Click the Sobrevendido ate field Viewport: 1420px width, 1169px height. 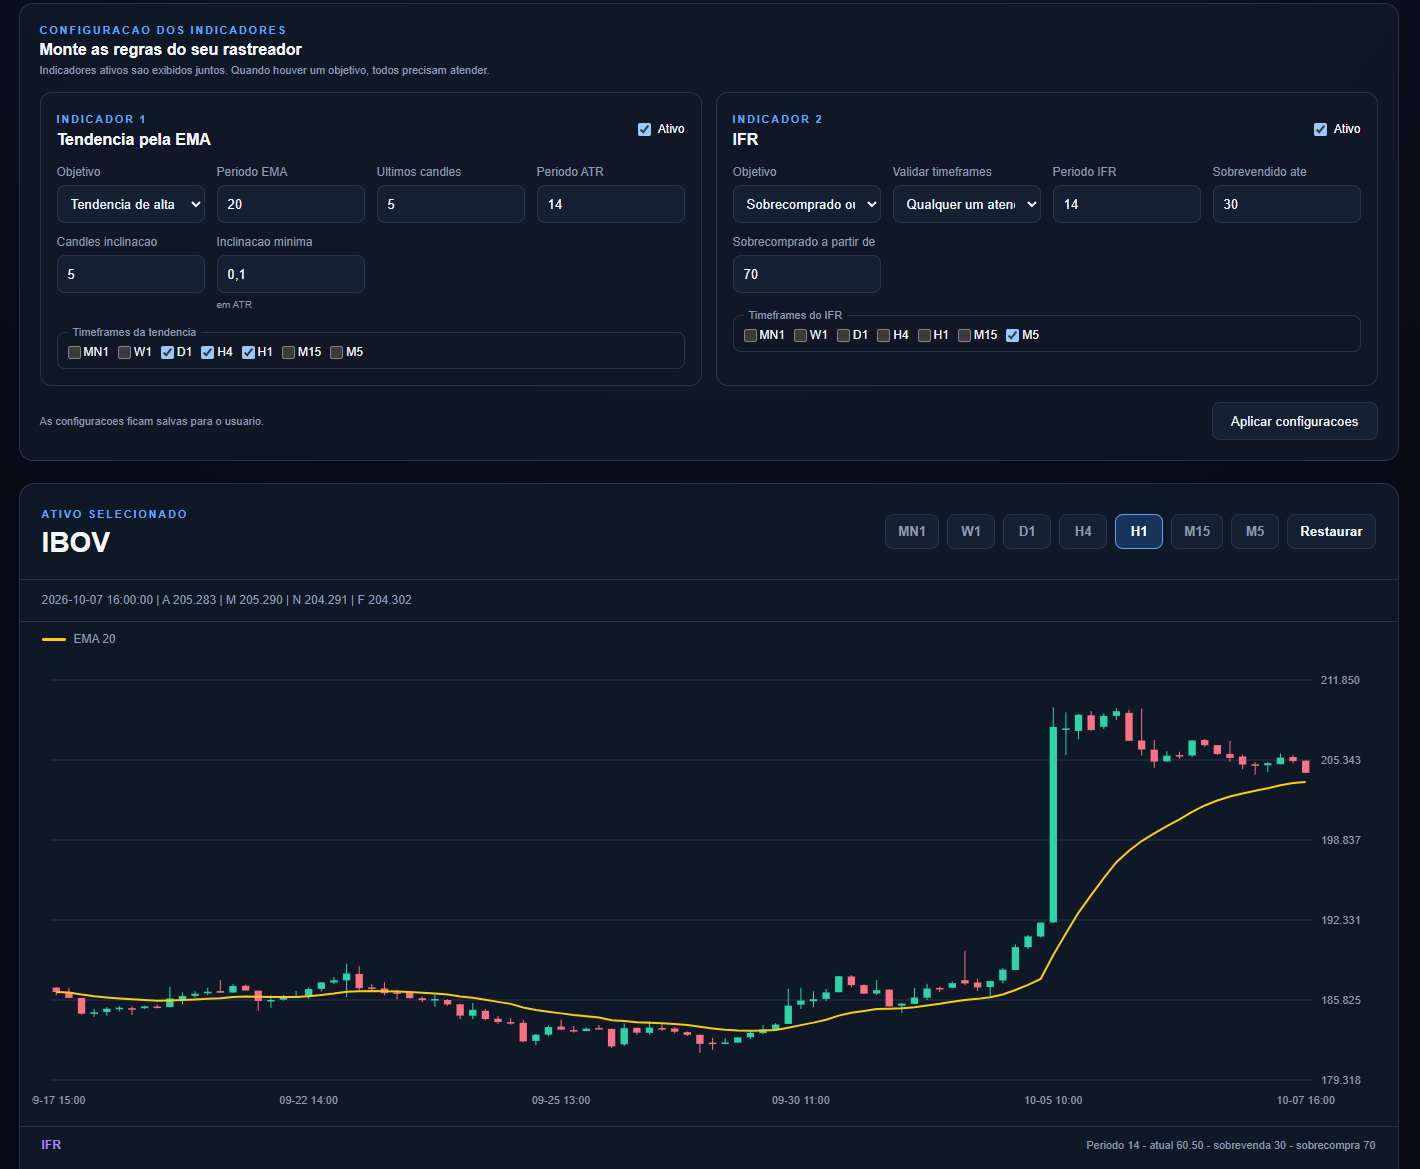(x=1287, y=204)
